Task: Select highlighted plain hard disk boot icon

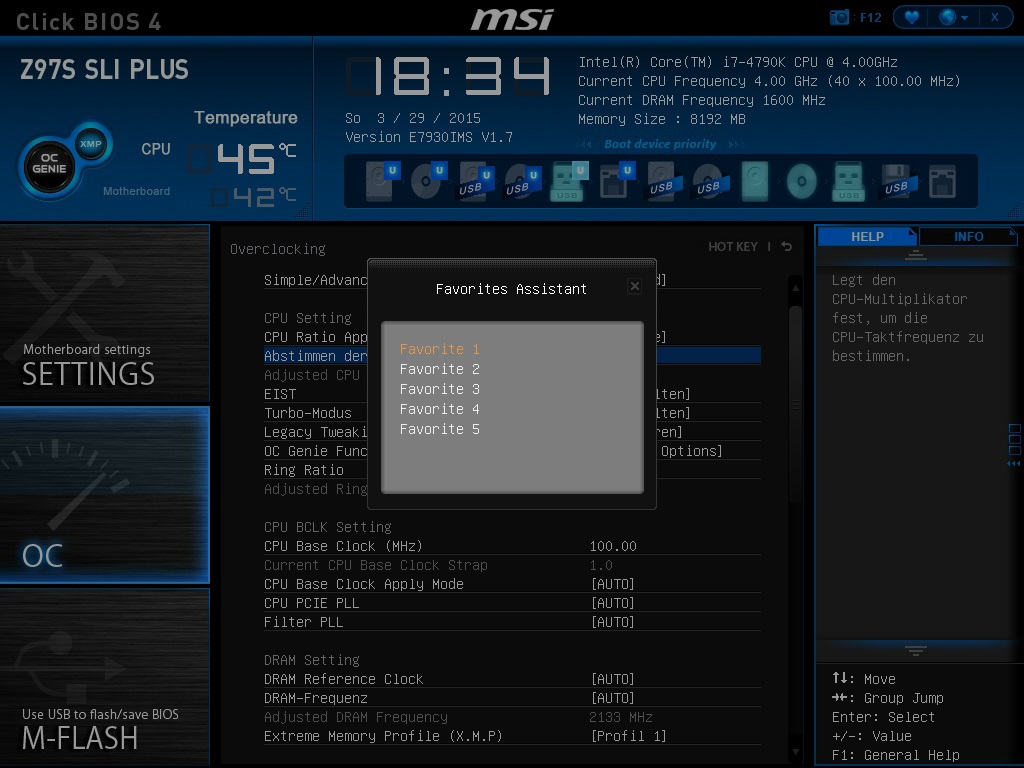Action: click(x=755, y=181)
